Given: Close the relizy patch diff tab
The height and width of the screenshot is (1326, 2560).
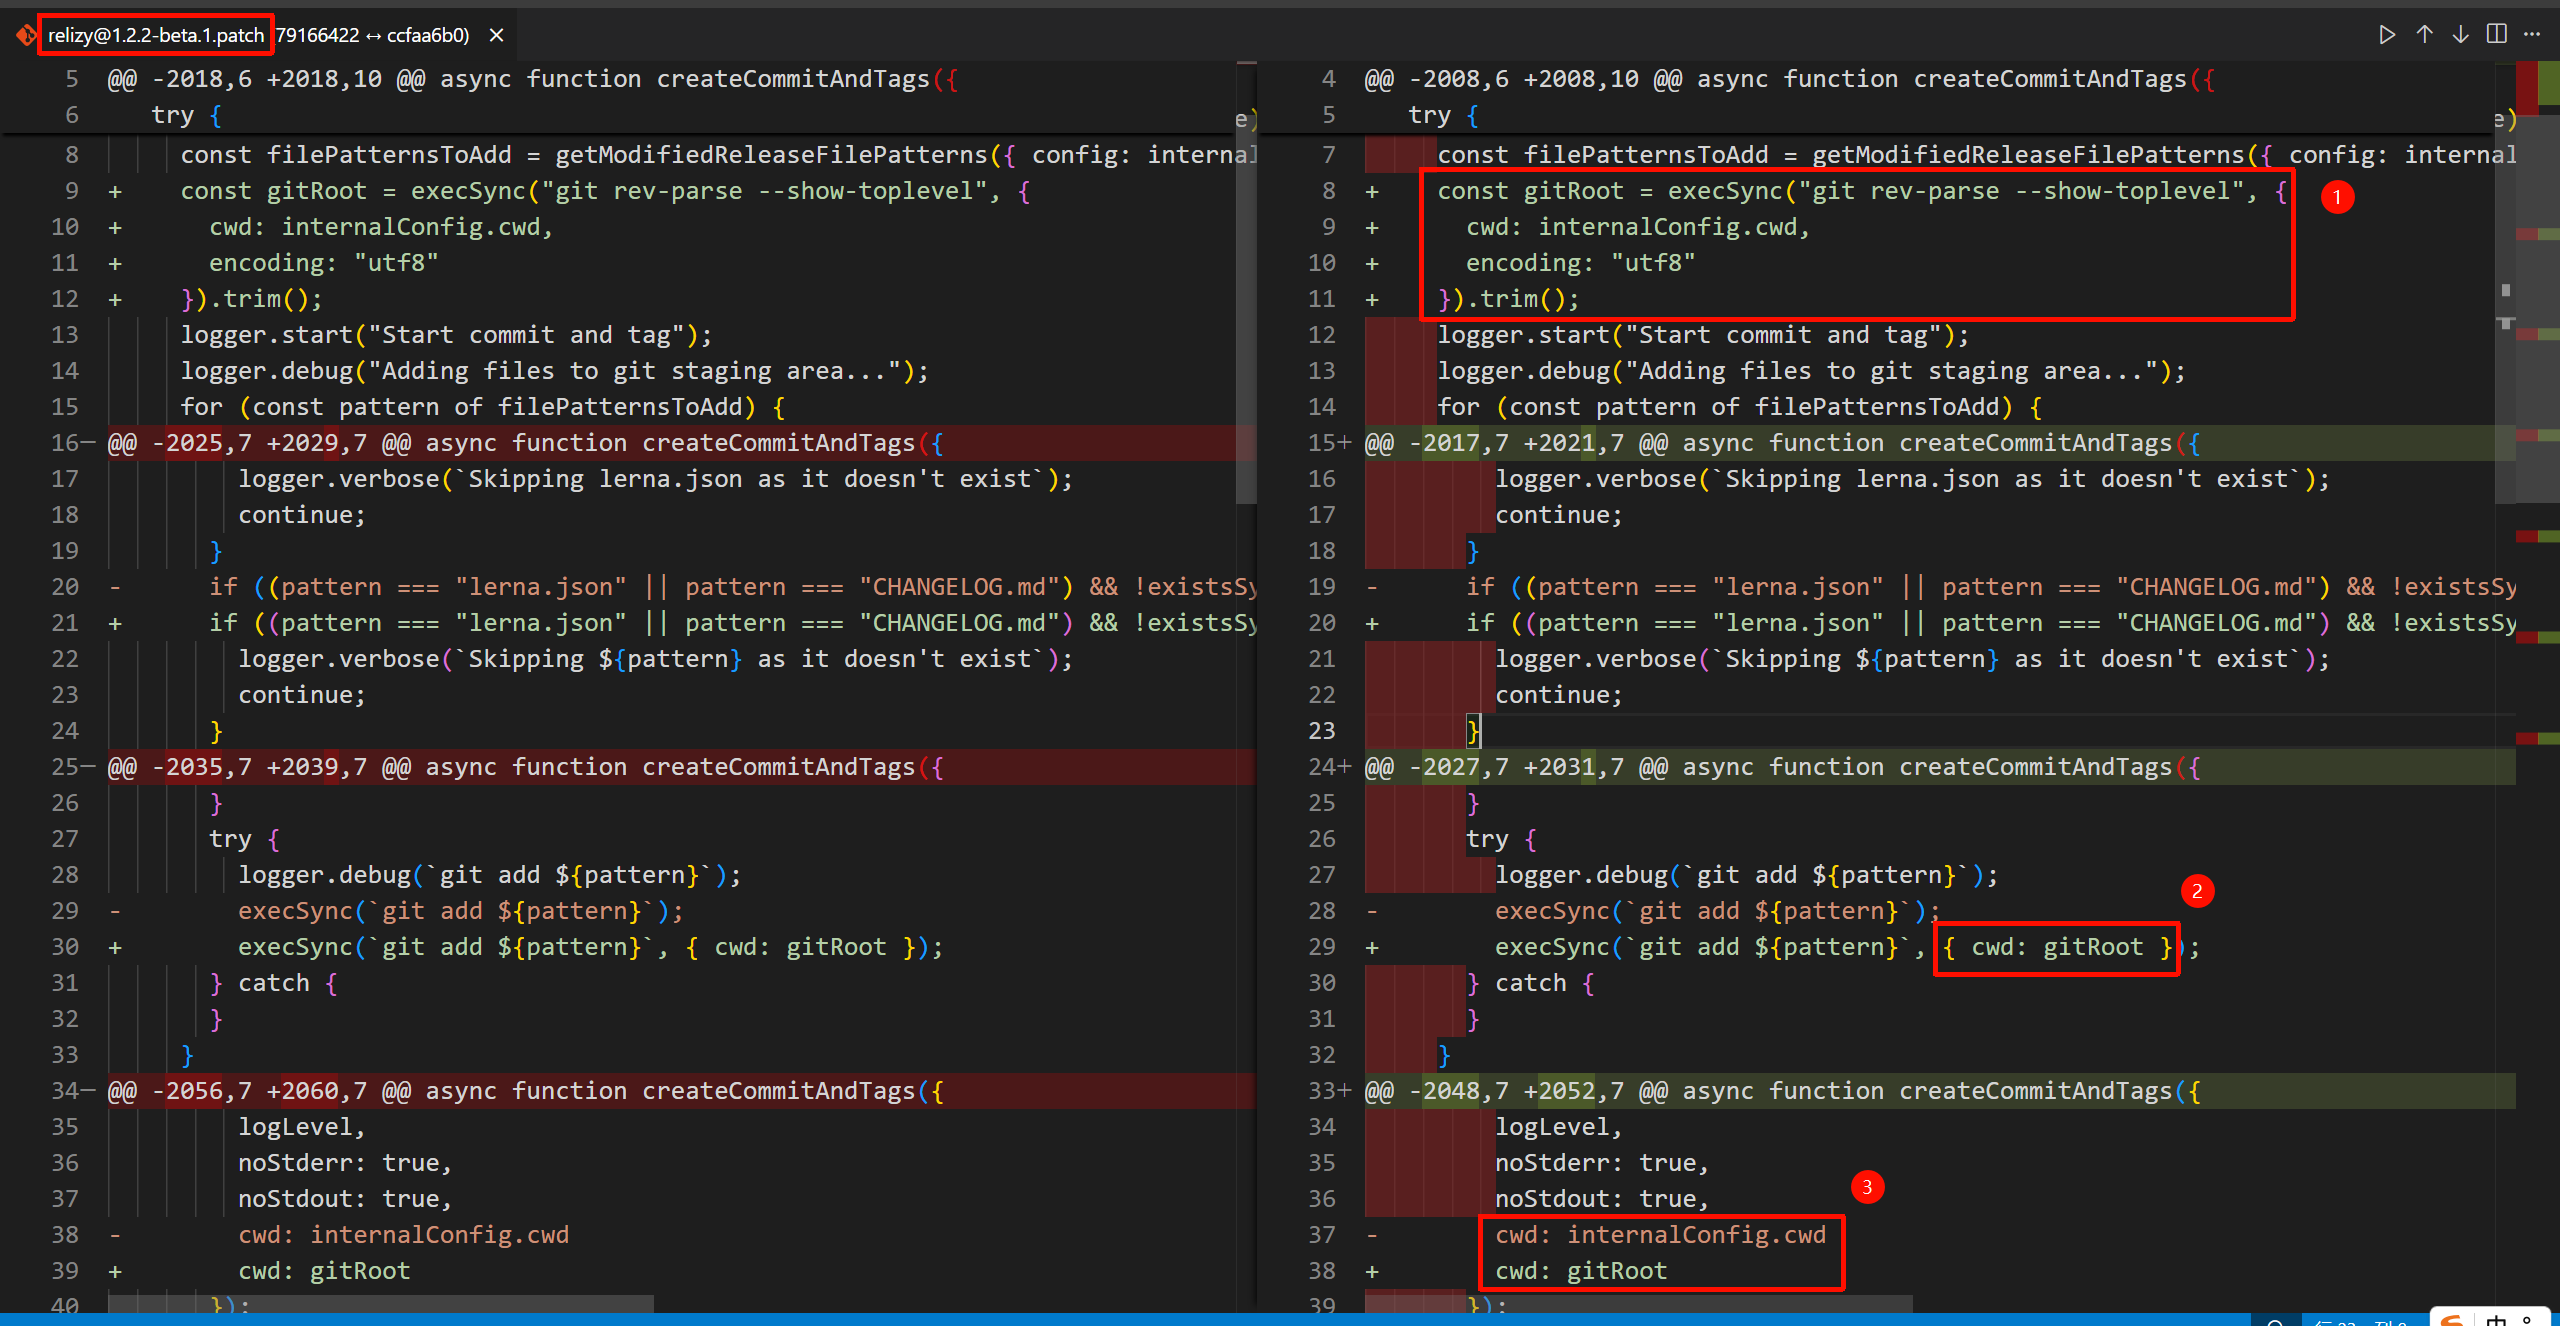Looking at the screenshot, I should 496,35.
